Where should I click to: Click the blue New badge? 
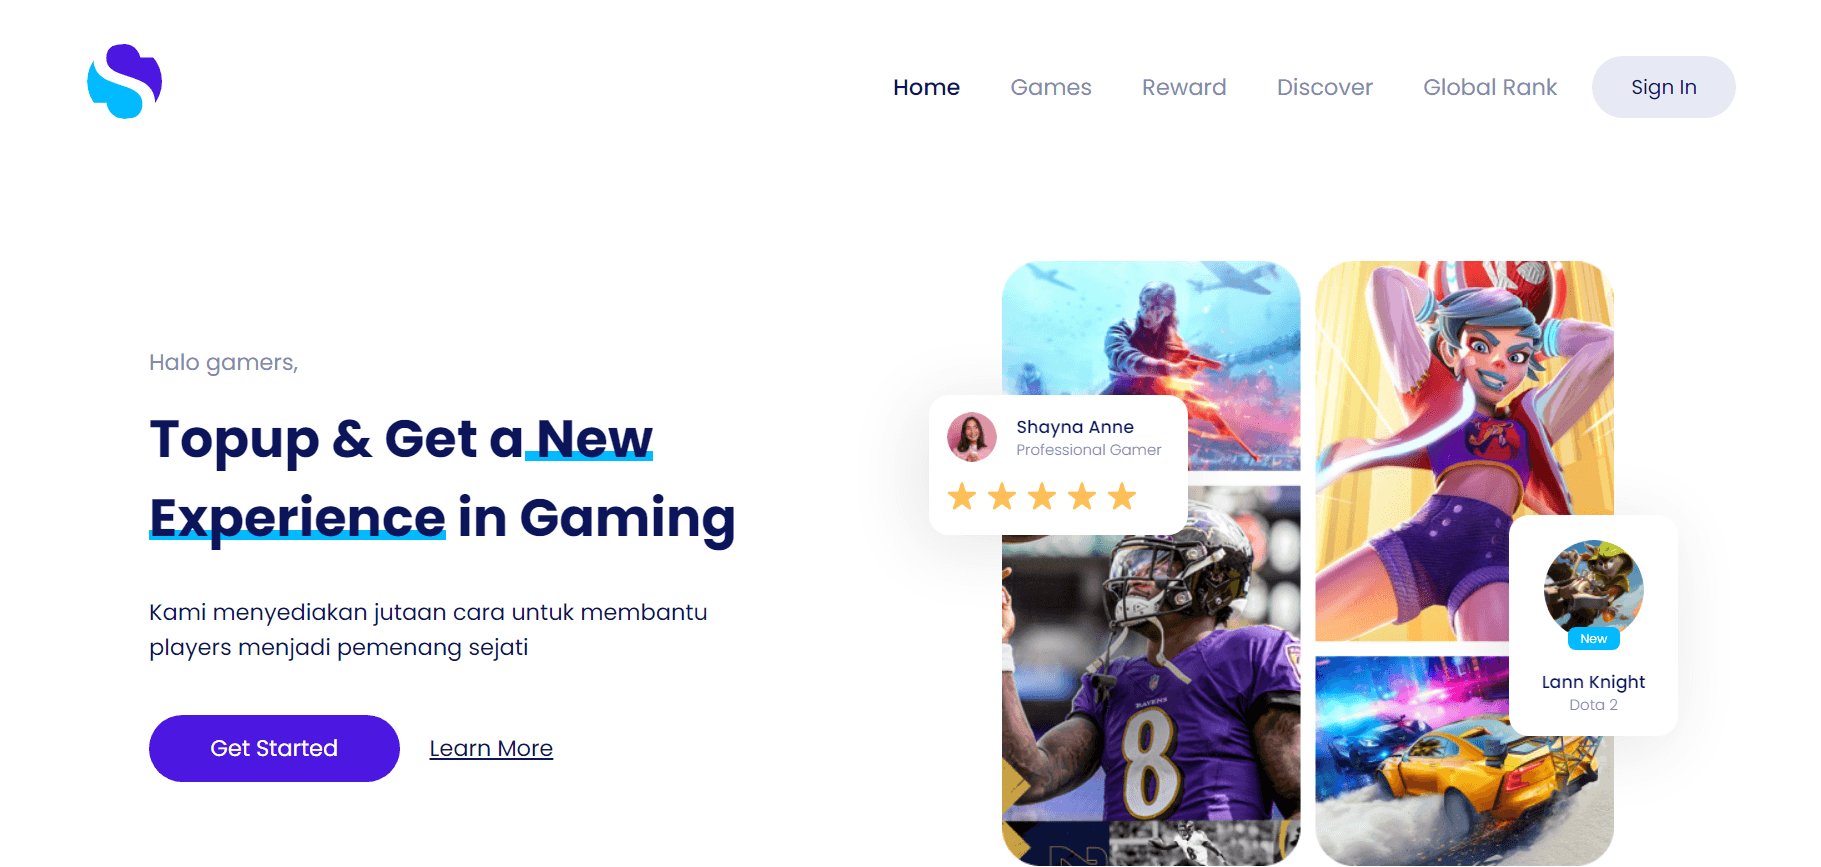coord(1593,639)
